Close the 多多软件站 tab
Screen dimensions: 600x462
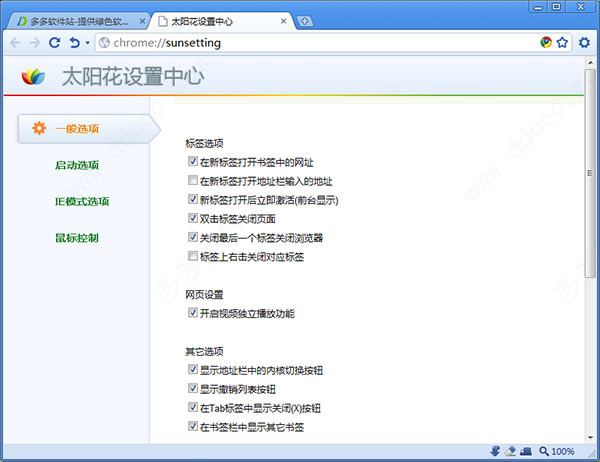142,21
